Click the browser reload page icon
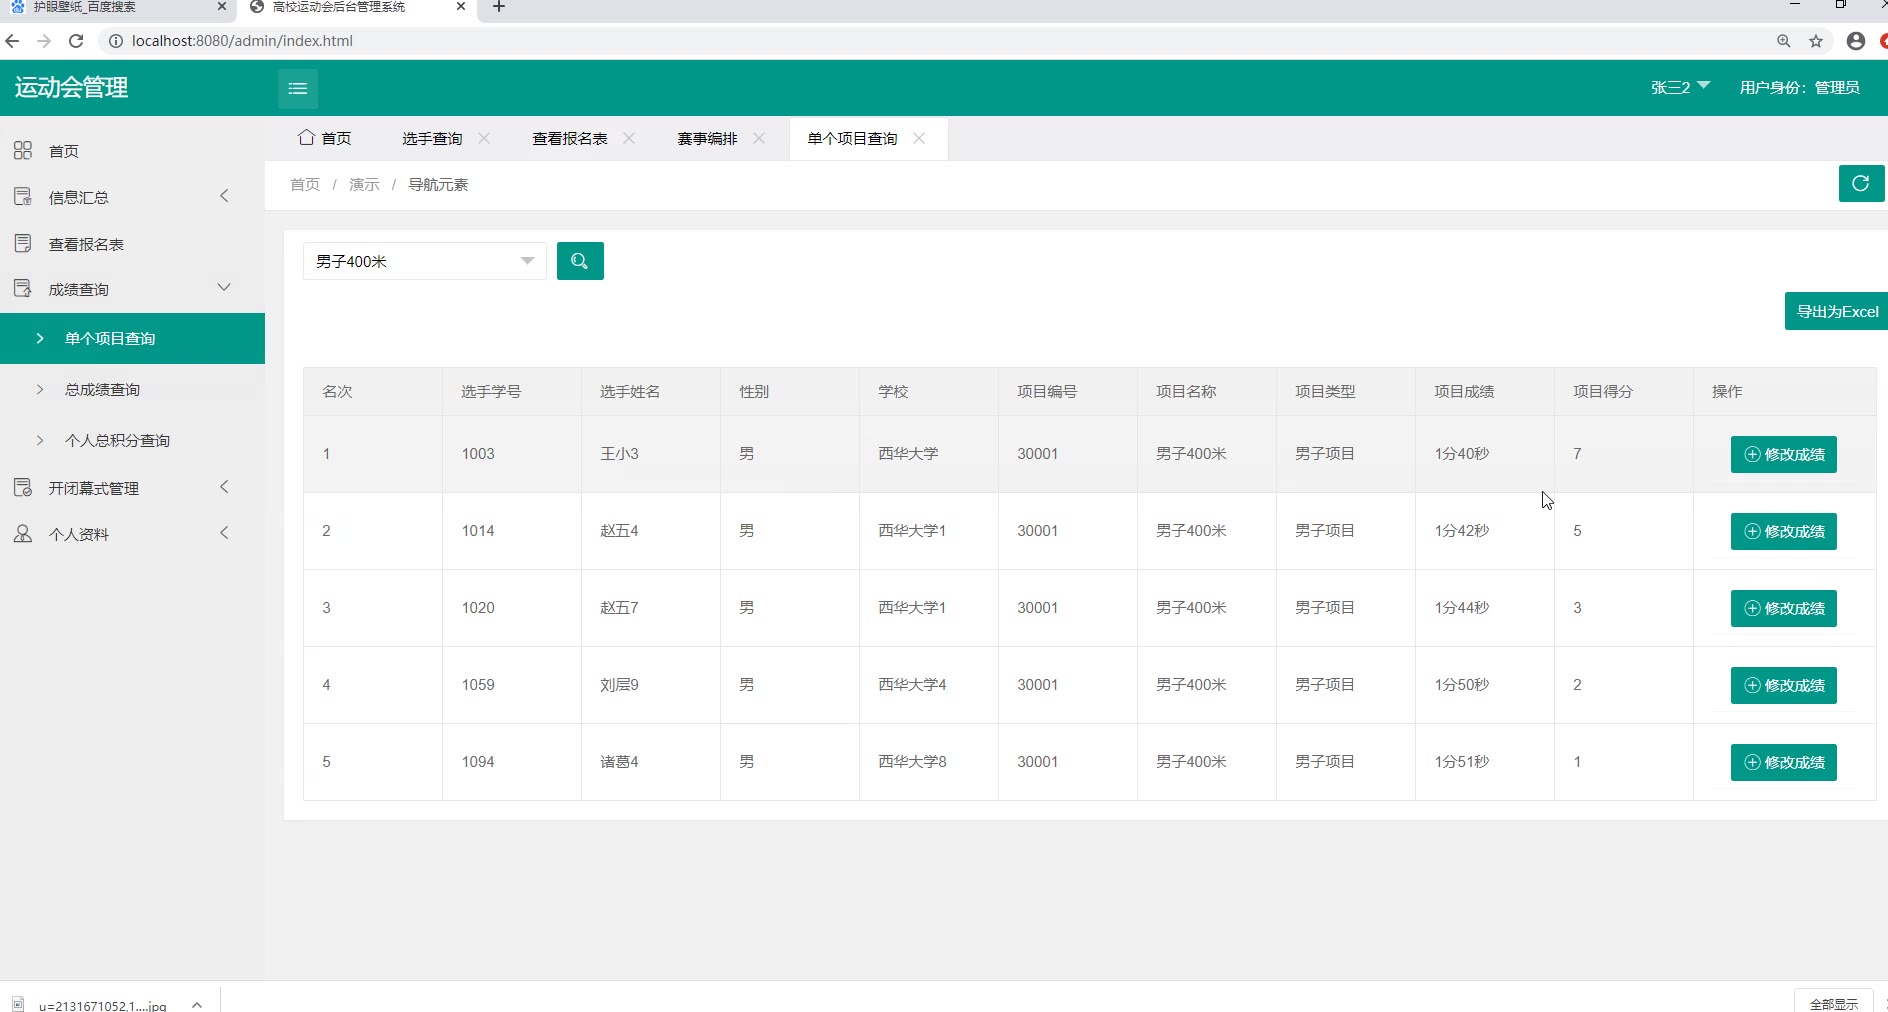This screenshot has width=1888, height=1012. (x=76, y=41)
